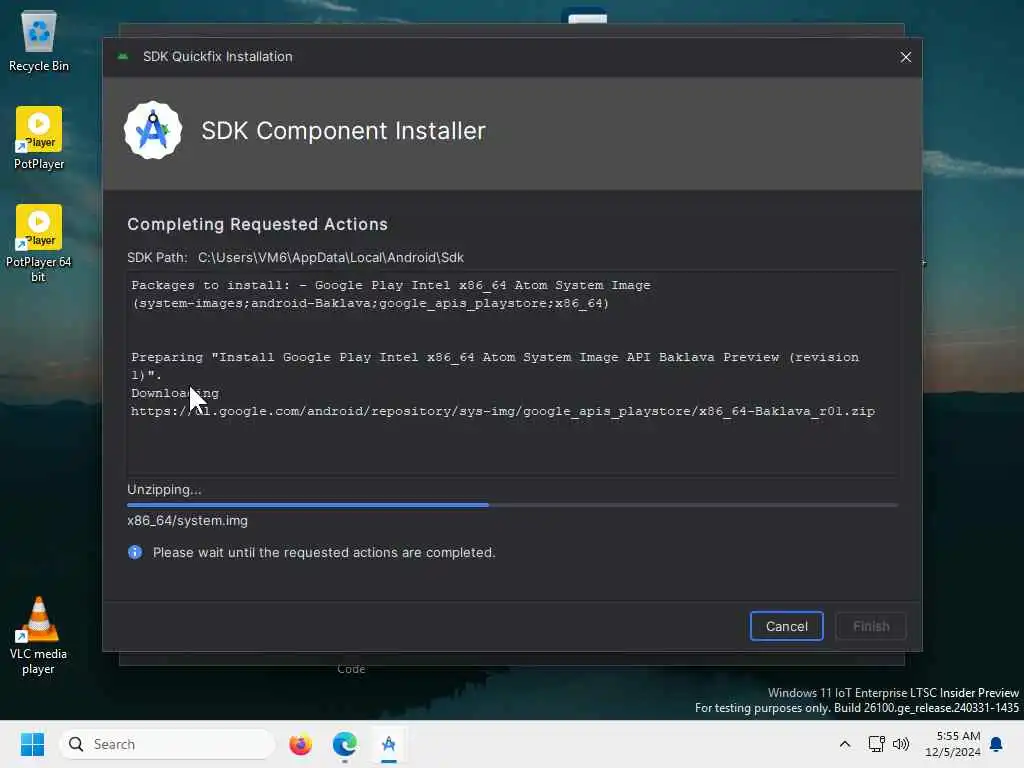This screenshot has width=1024, height=768.
Task: Click the blue info icon beside wait message
Action: 135,552
